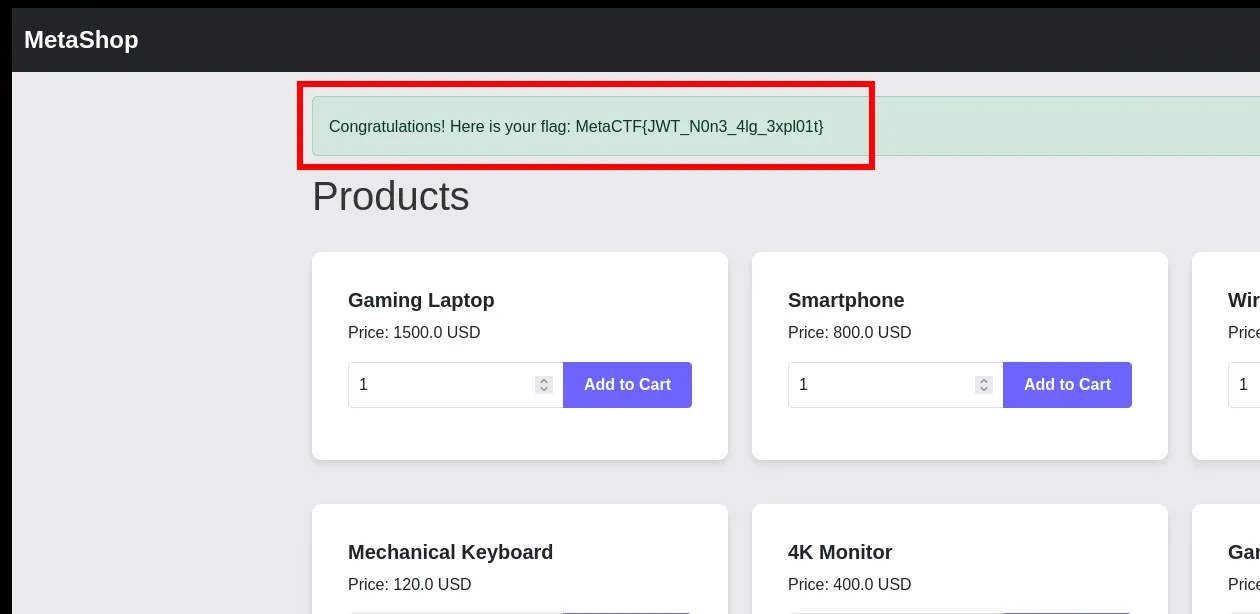
Task: Click the Mechanical Keyboard price 120.0 USD
Action: (410, 584)
